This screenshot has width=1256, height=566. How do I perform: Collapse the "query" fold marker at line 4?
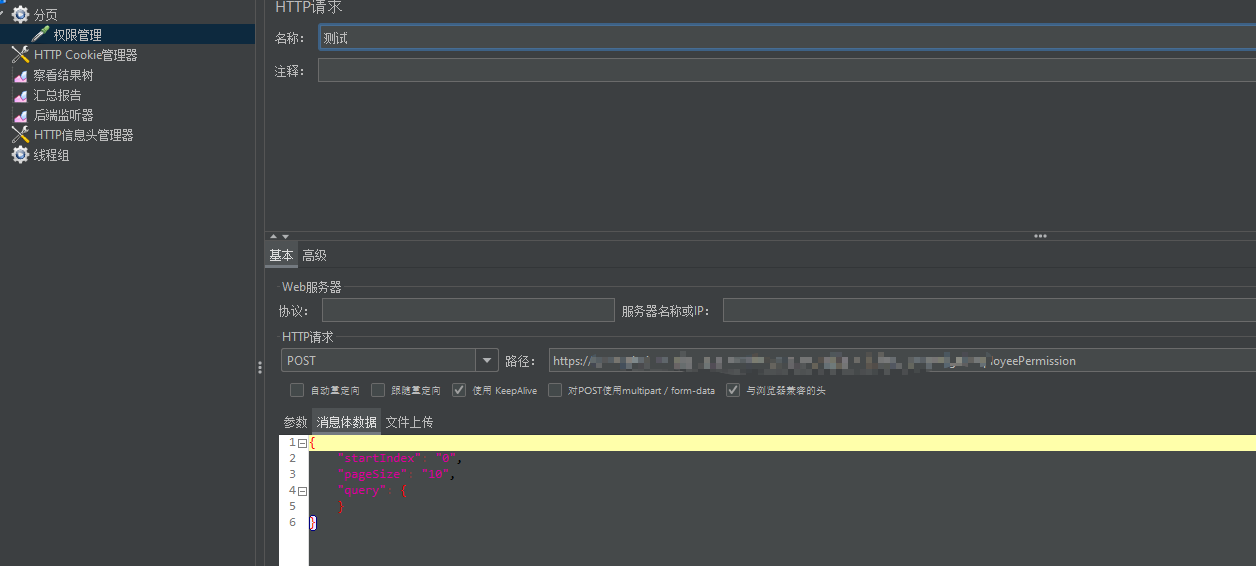[302, 491]
